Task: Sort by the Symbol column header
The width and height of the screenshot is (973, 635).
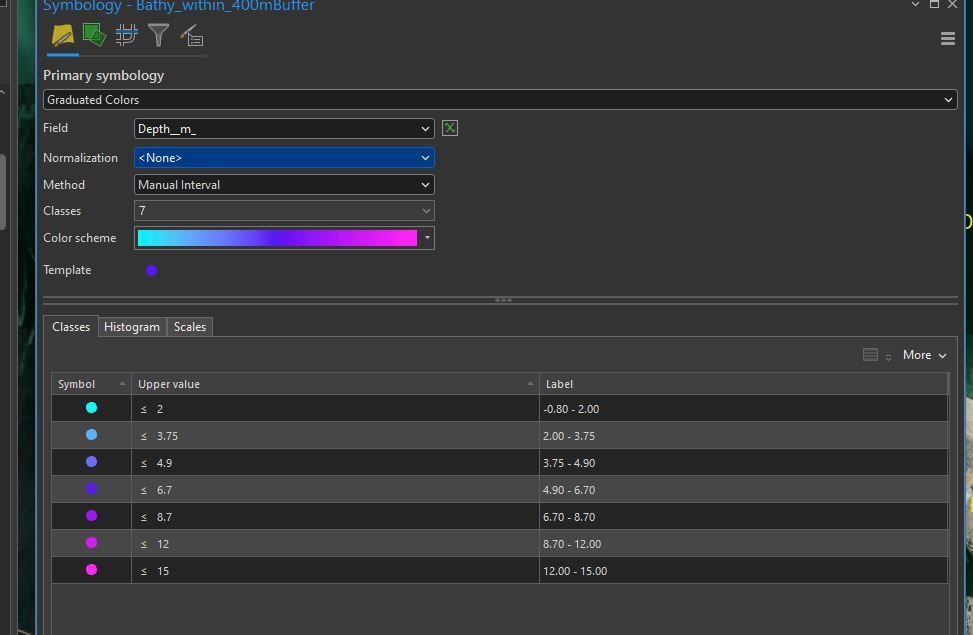Action: pos(91,384)
